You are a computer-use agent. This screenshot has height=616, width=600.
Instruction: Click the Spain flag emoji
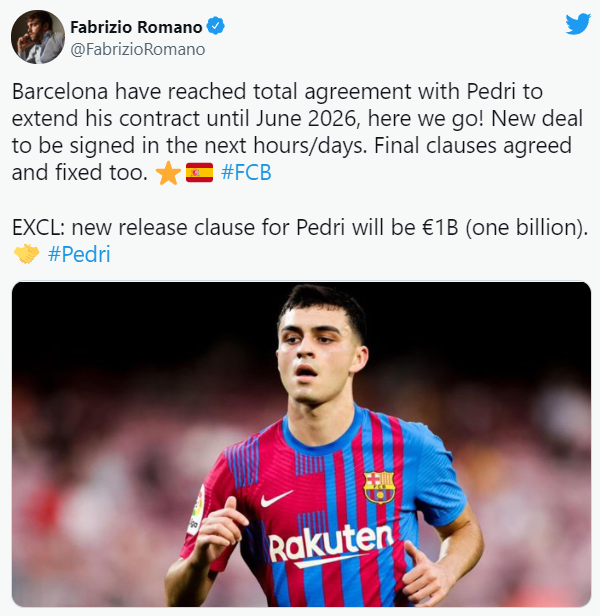coord(199,173)
